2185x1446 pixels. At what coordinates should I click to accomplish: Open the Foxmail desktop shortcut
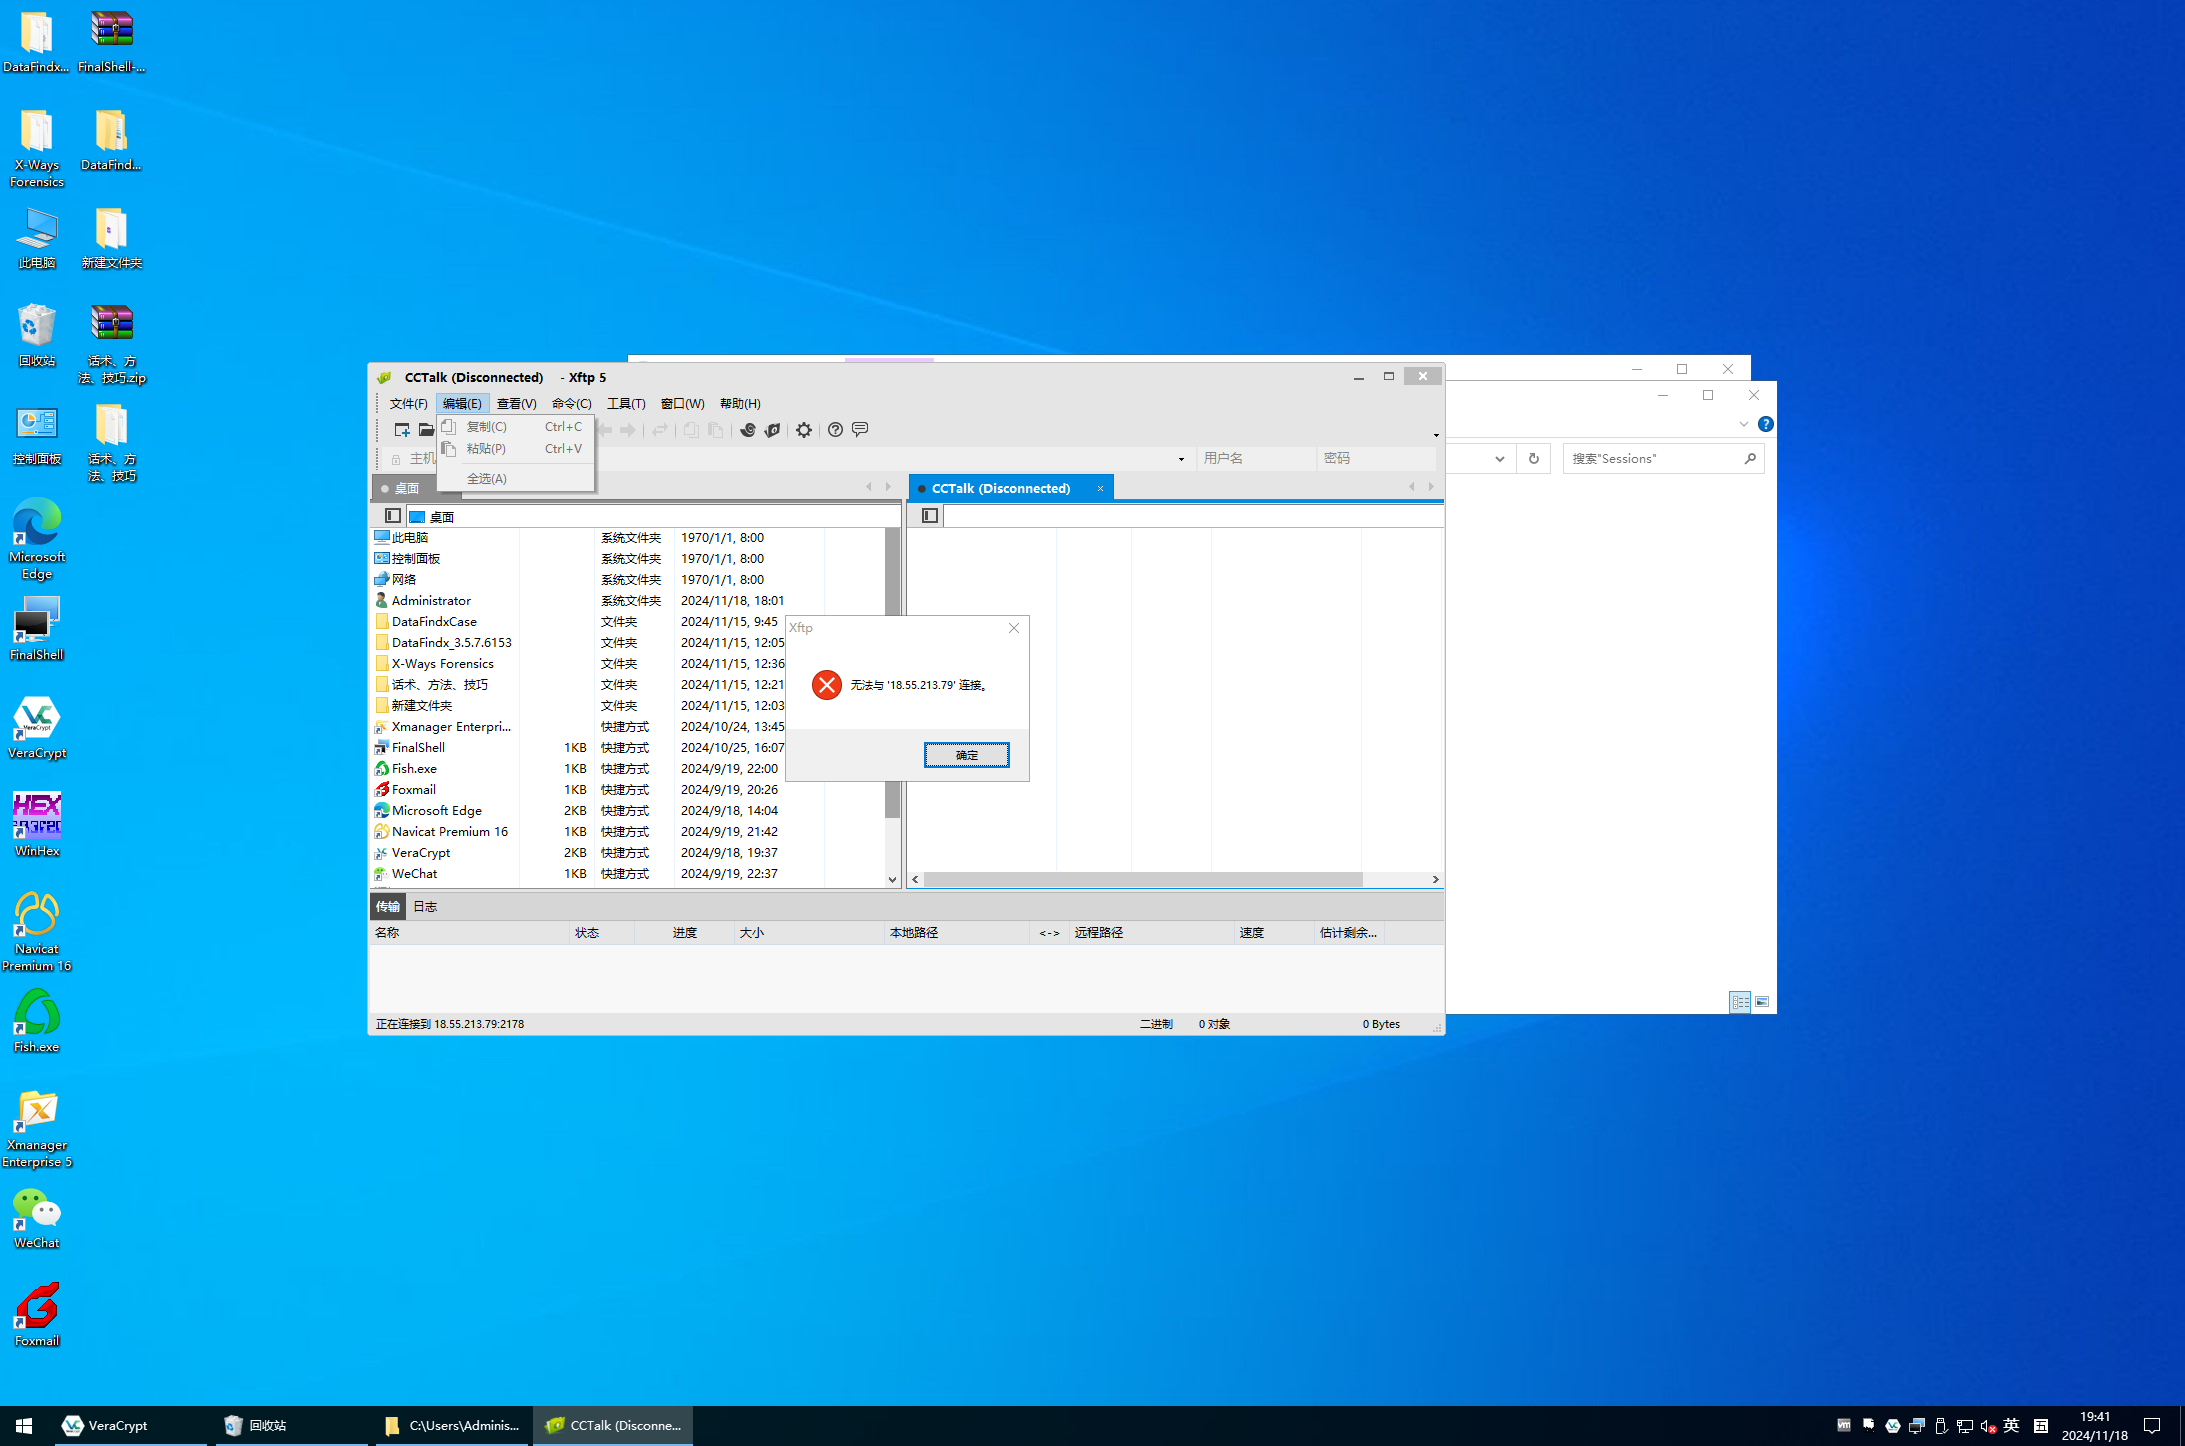37,1315
